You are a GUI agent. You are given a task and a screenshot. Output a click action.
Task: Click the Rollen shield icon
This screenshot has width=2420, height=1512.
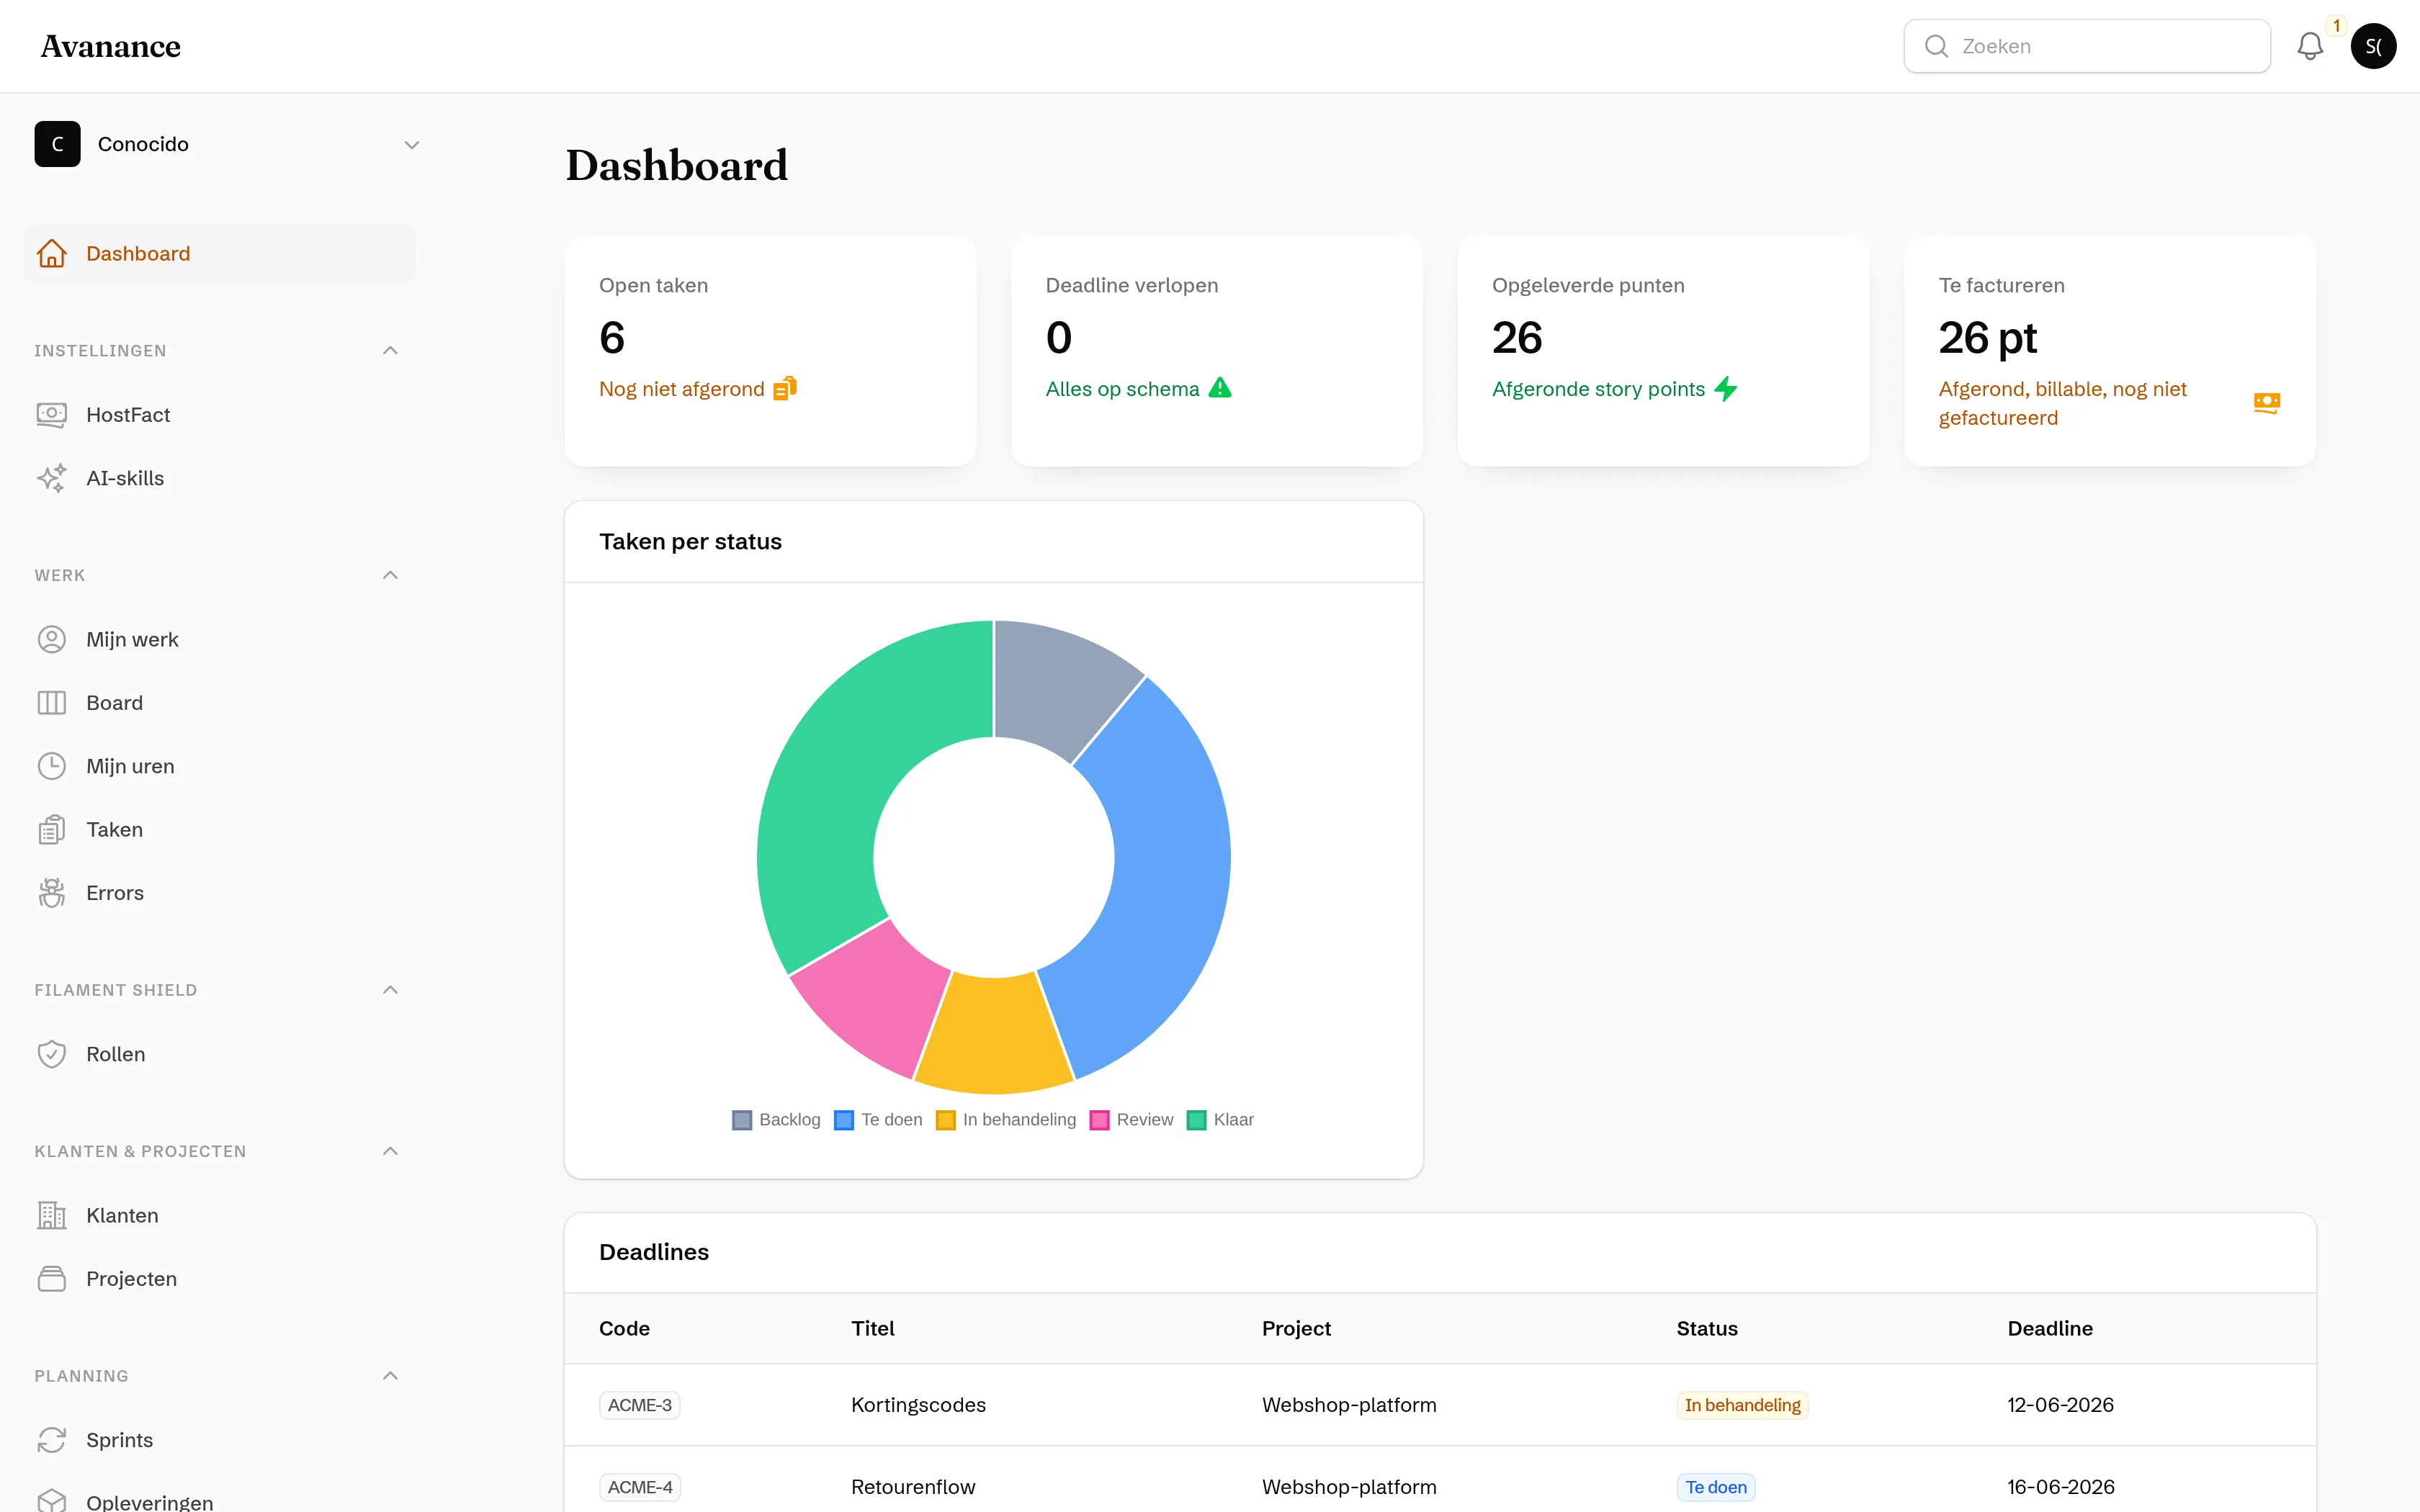tap(52, 1054)
